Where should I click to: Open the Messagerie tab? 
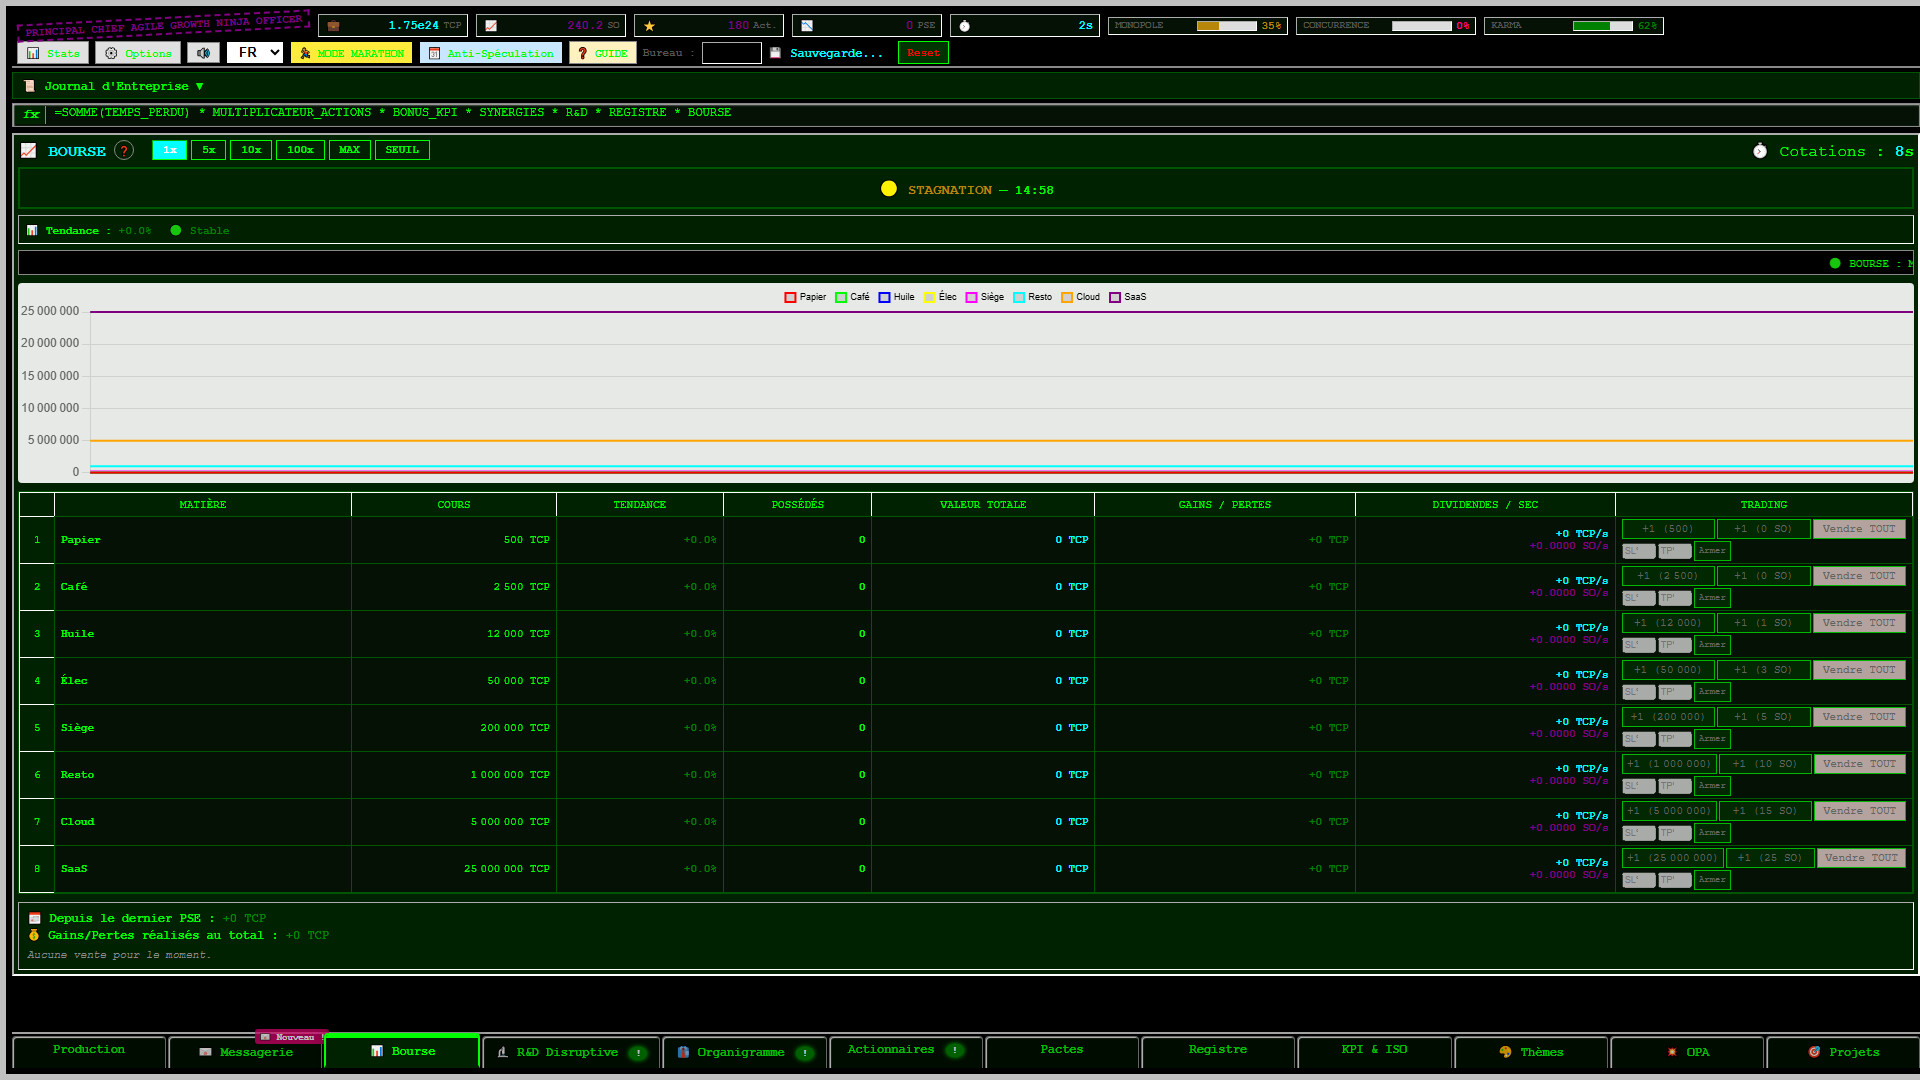click(x=246, y=1052)
